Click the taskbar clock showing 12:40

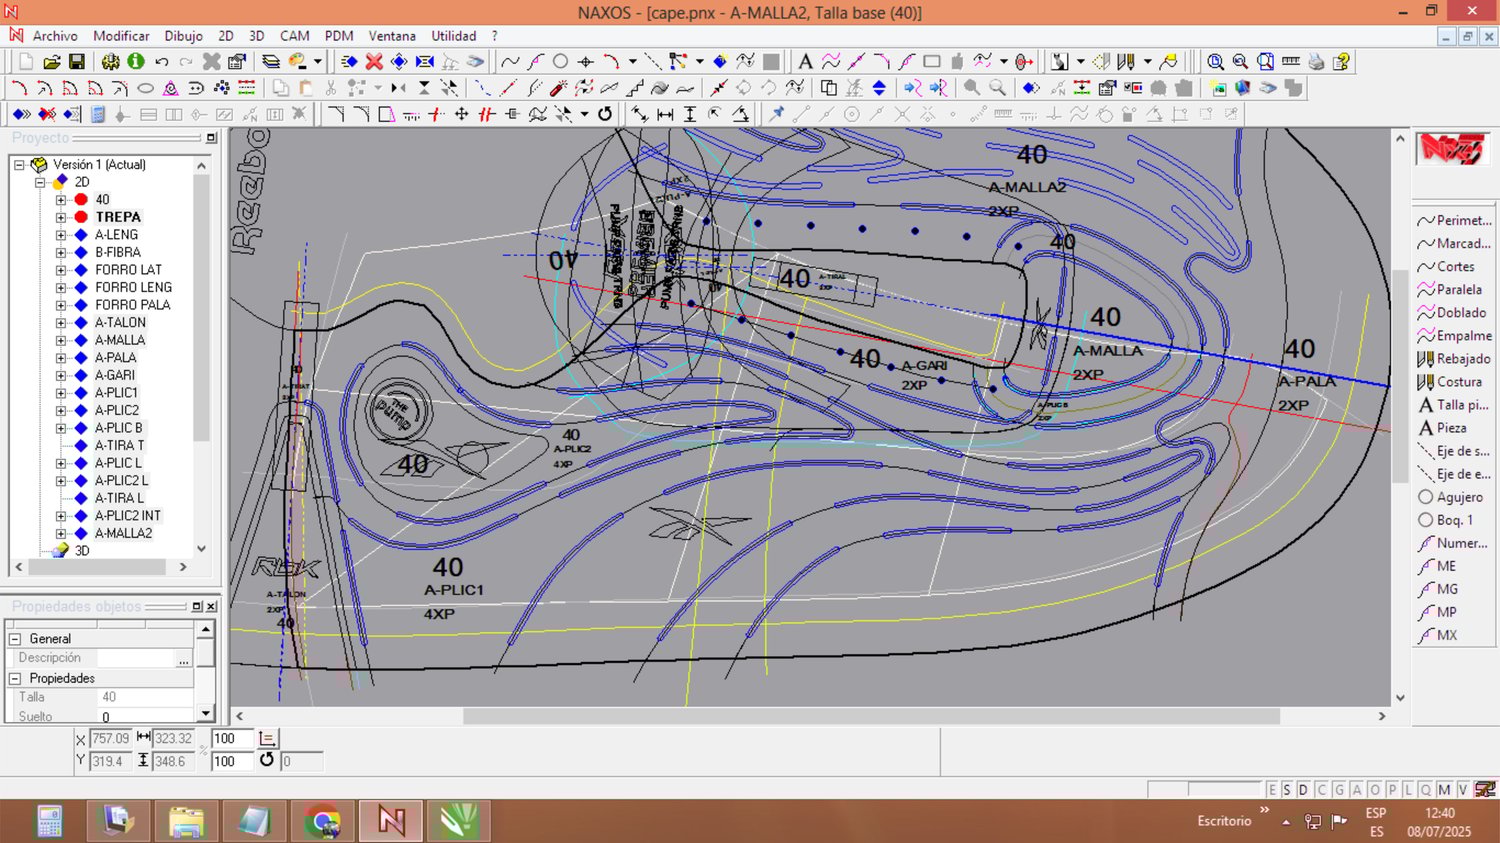(x=1440, y=813)
